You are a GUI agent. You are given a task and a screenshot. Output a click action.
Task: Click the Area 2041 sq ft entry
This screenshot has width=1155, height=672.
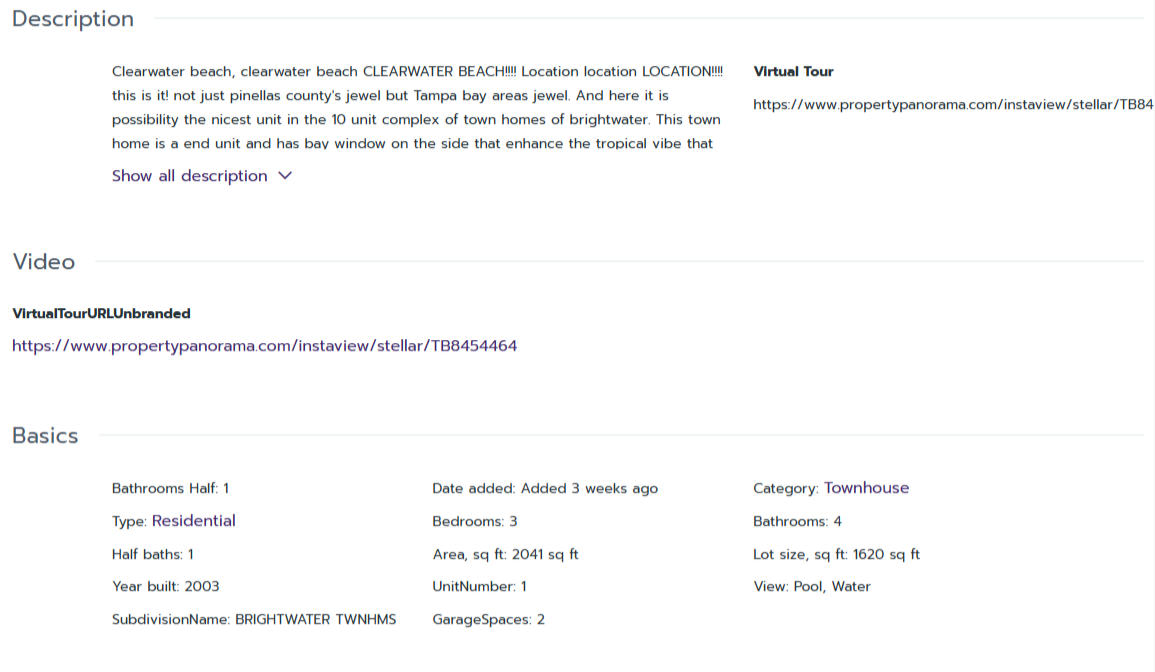click(505, 554)
